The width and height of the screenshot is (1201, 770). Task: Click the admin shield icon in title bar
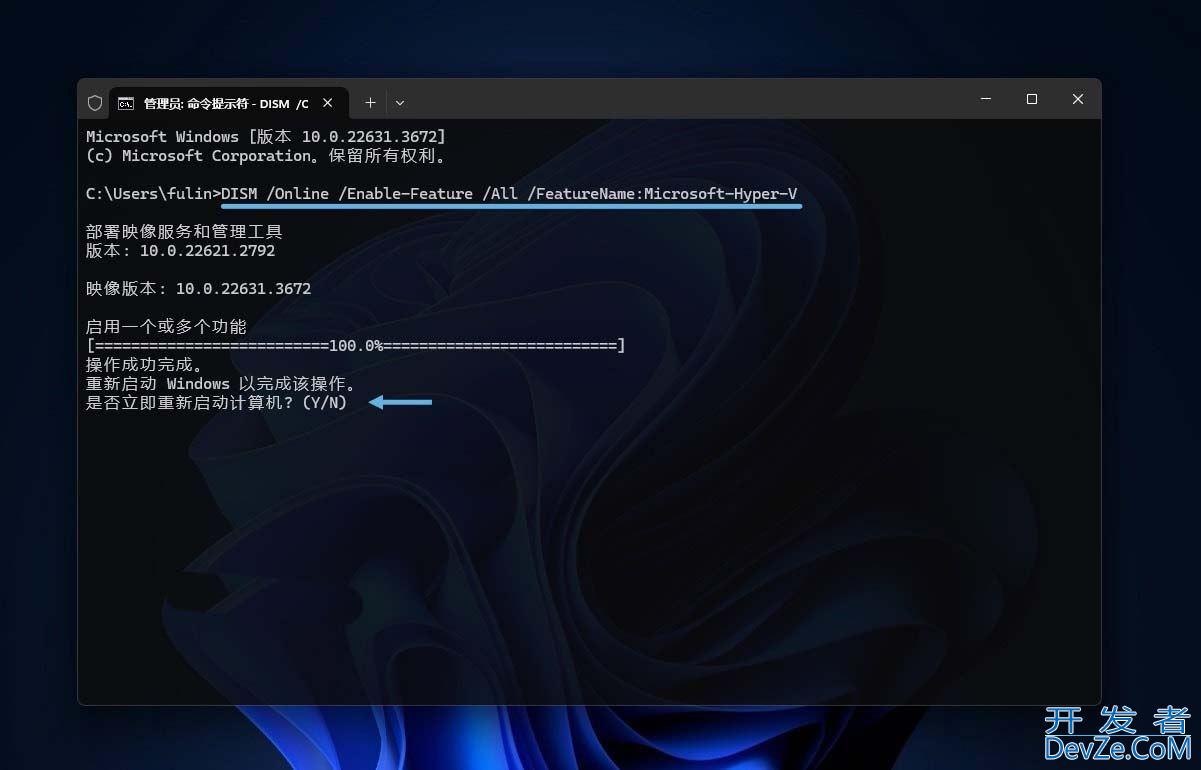click(x=95, y=103)
